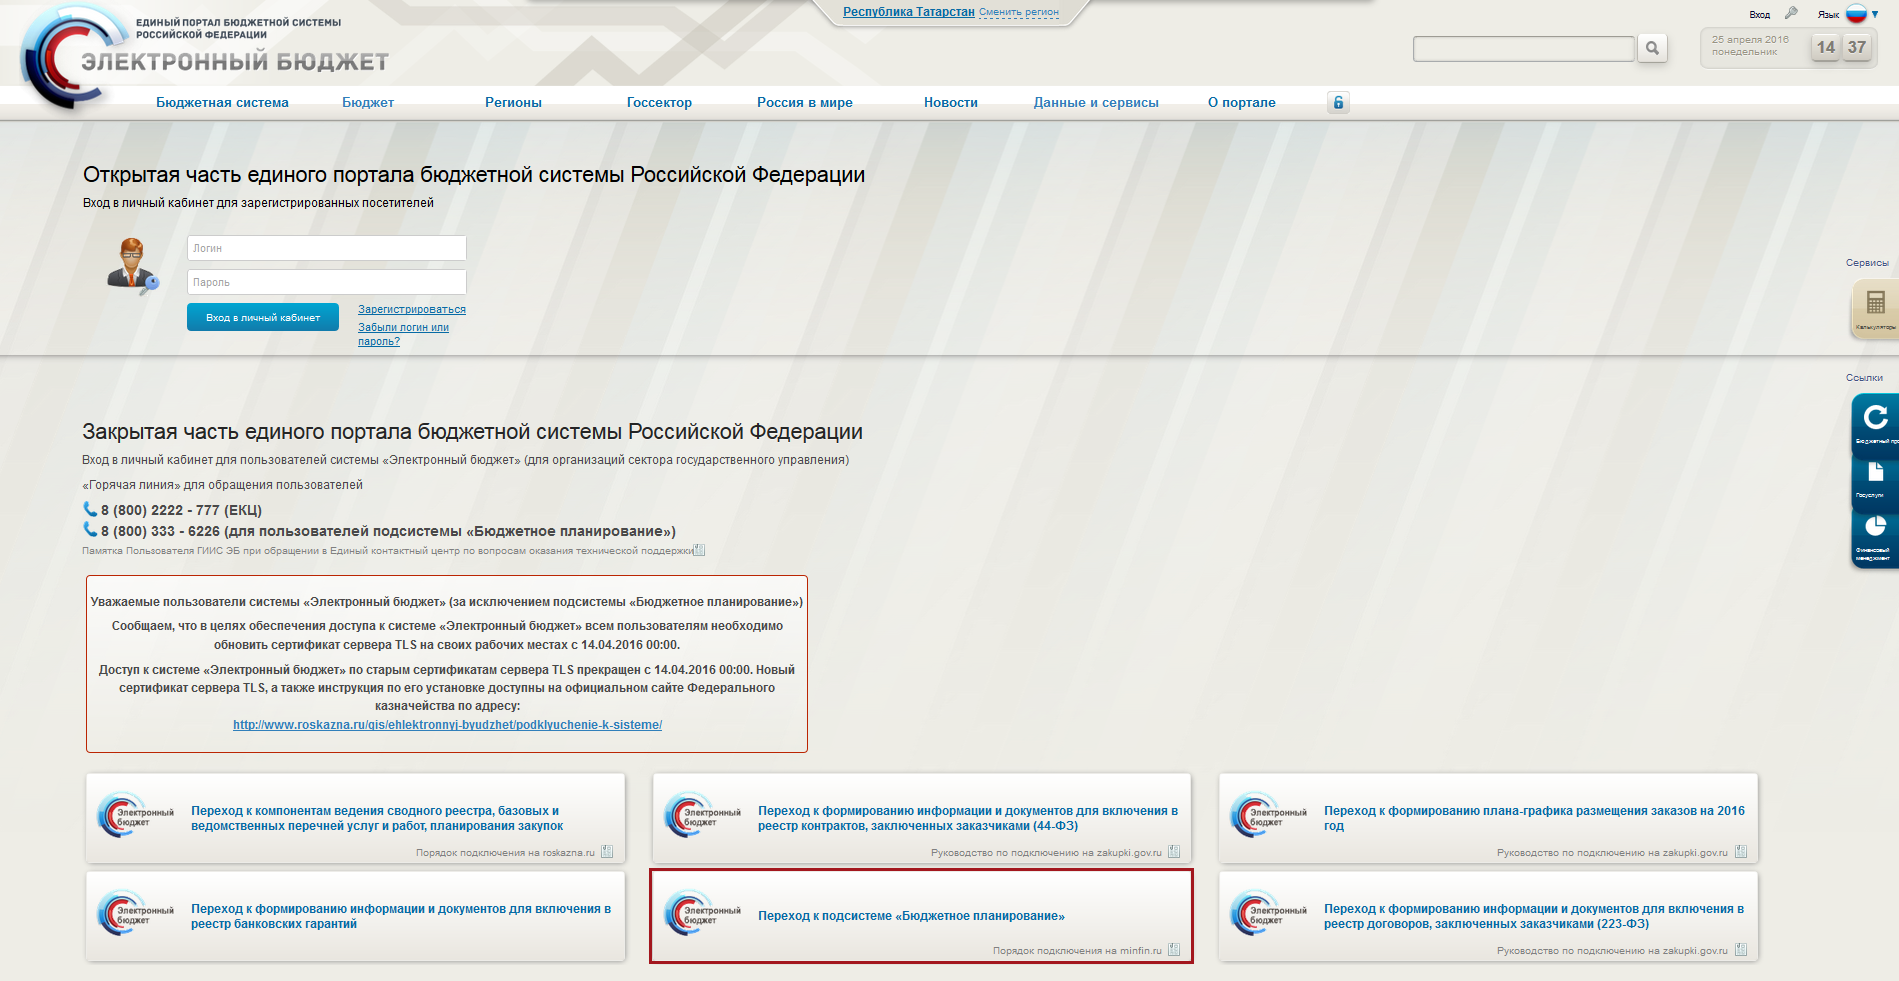Open the Финансовый менеджмент sidebar tile
The height and width of the screenshot is (981, 1899).
1875,538
